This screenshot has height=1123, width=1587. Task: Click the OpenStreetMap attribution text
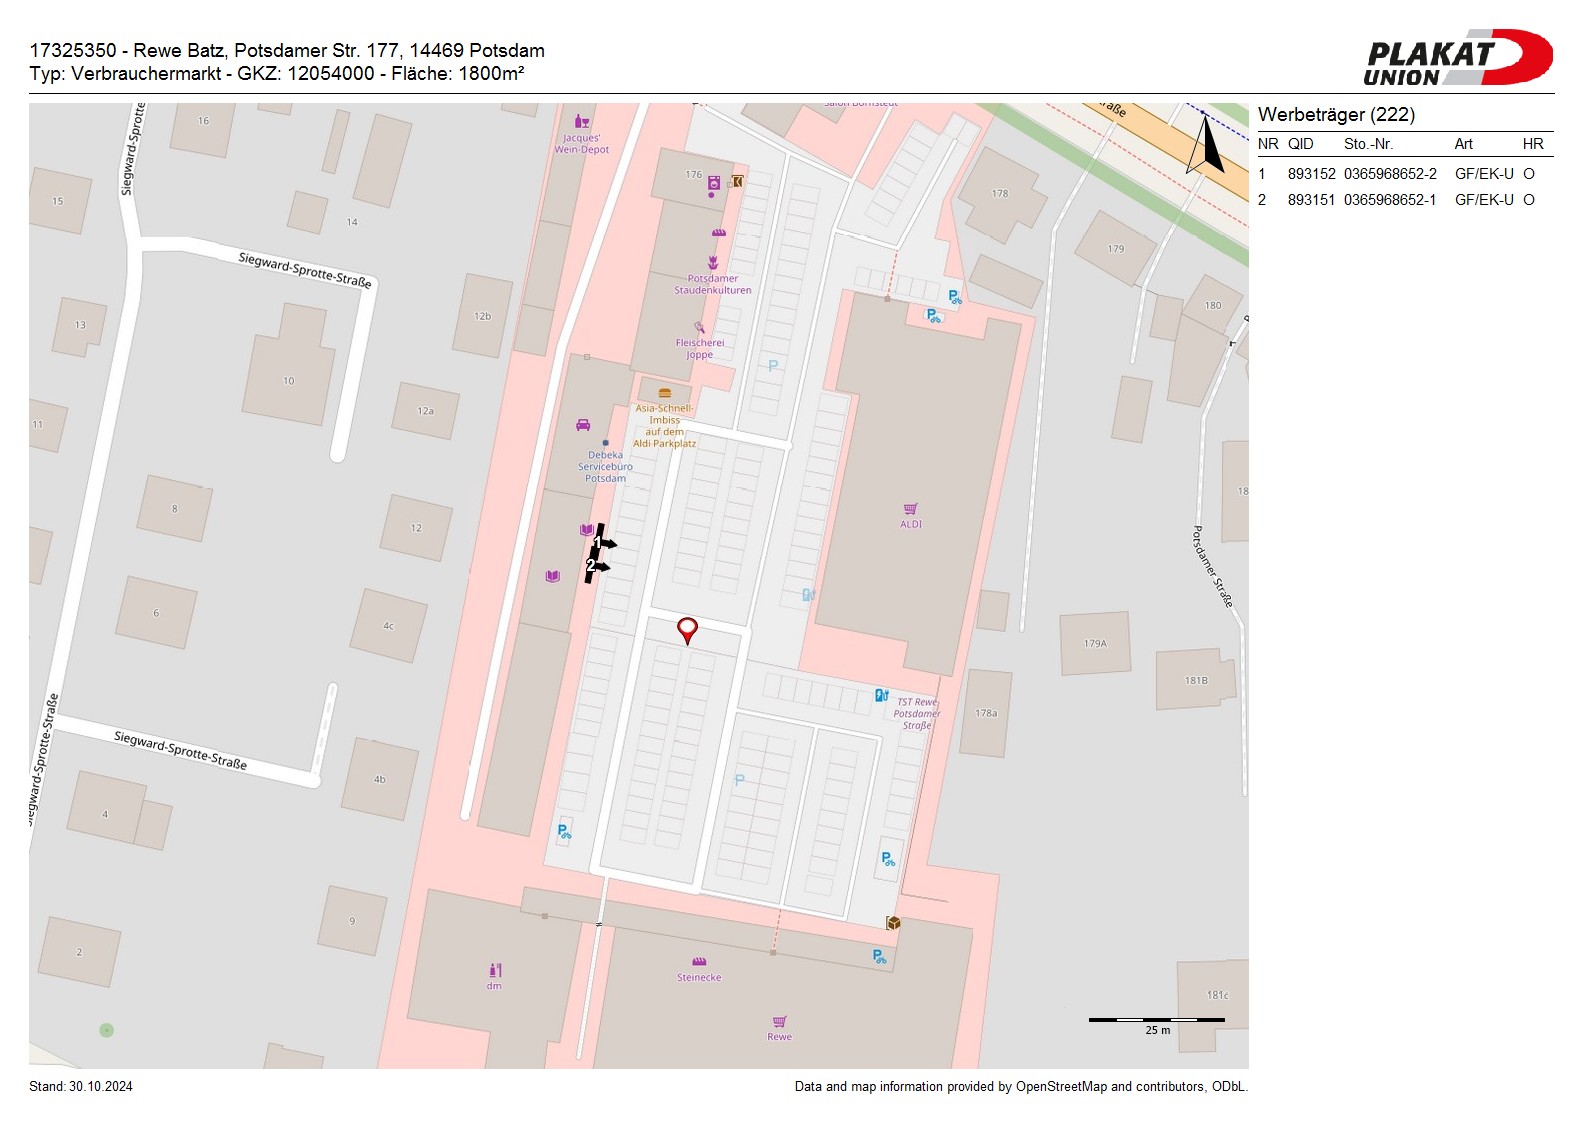[1020, 1087]
